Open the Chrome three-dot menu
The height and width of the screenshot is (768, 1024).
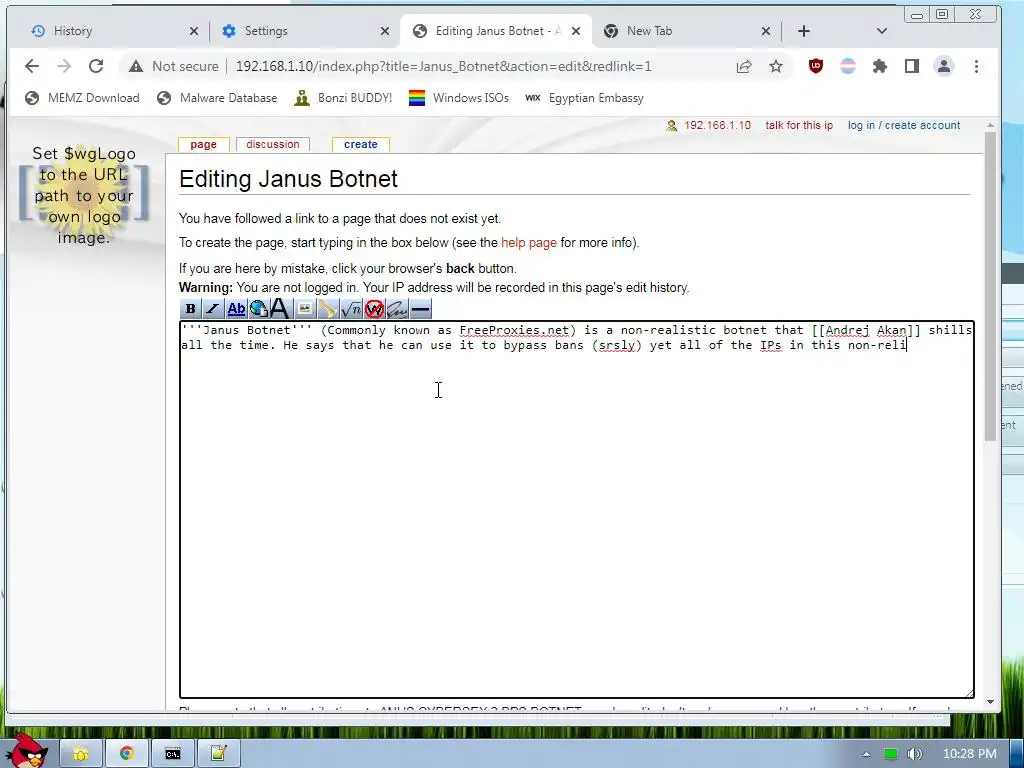[976, 66]
